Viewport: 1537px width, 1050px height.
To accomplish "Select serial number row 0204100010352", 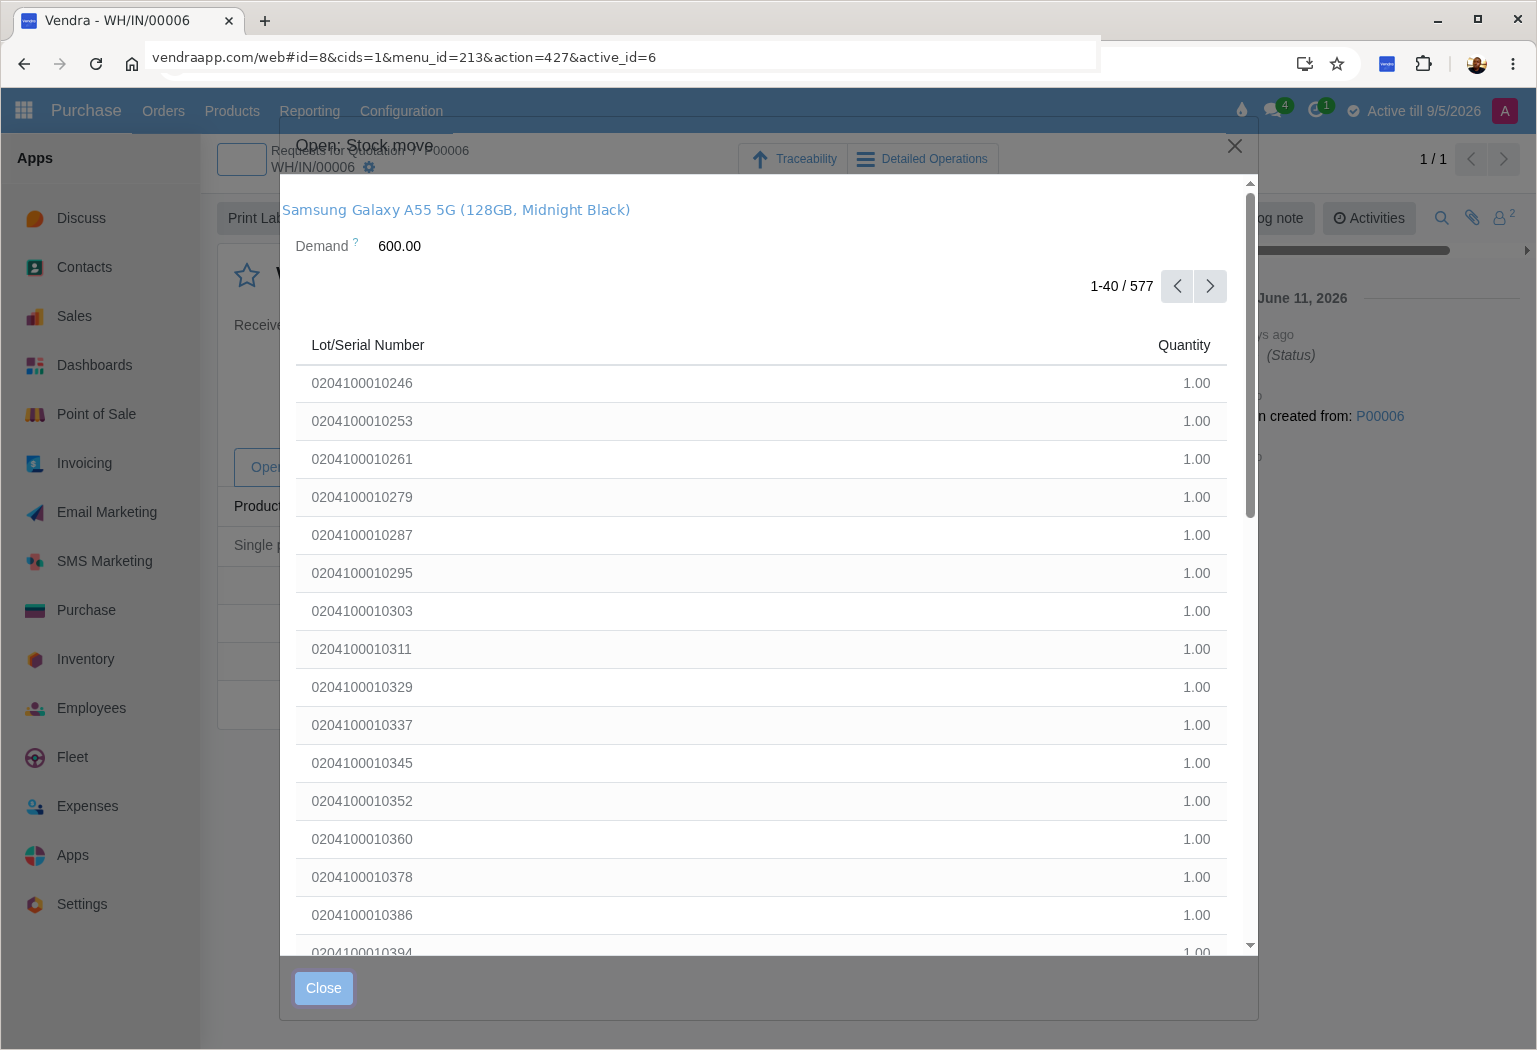I will pos(761,802).
